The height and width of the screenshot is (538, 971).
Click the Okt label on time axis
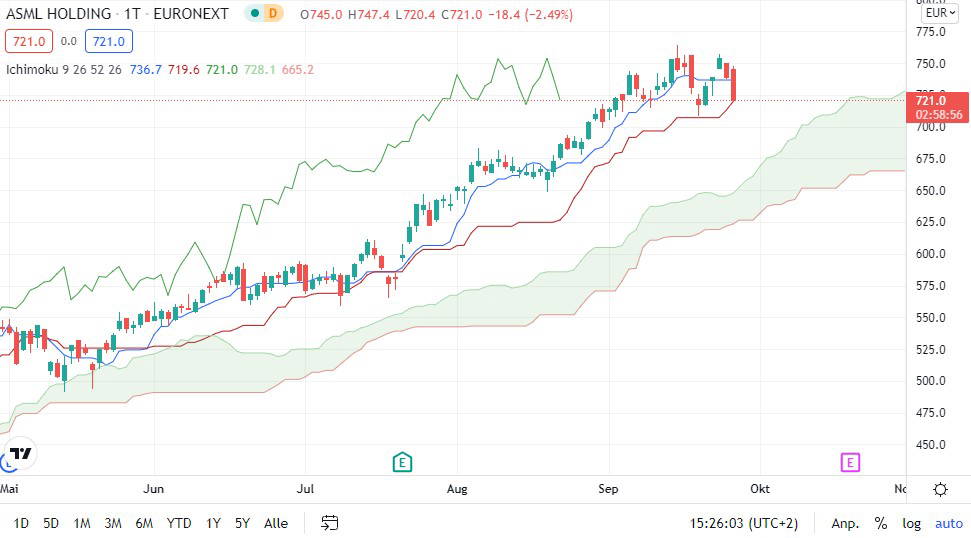pyautogui.click(x=760, y=489)
